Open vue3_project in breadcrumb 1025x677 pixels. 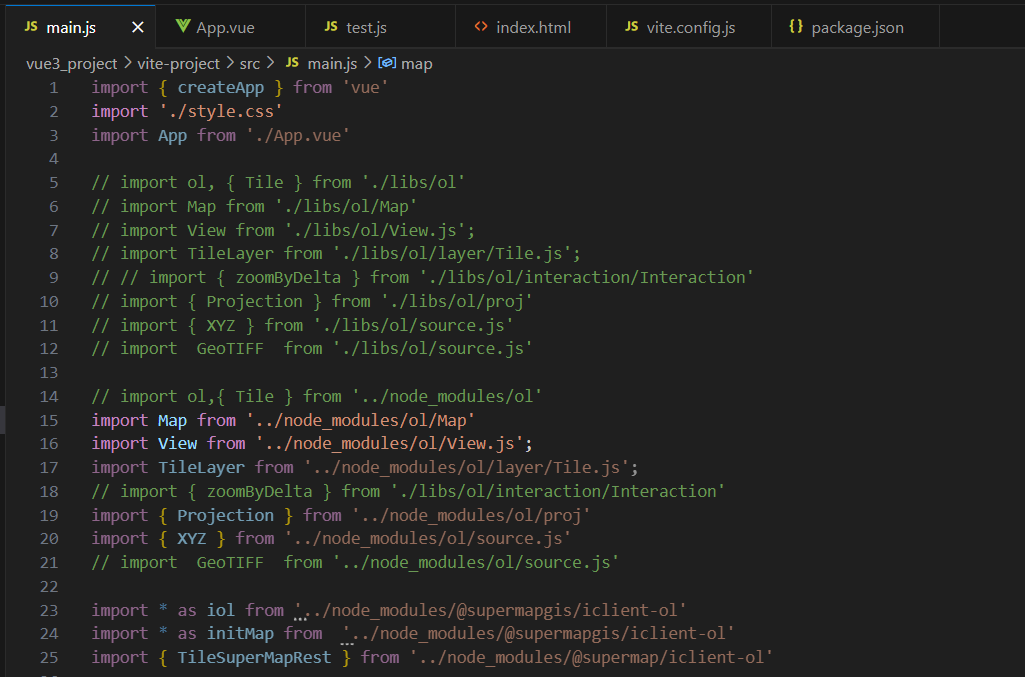[x=71, y=63]
